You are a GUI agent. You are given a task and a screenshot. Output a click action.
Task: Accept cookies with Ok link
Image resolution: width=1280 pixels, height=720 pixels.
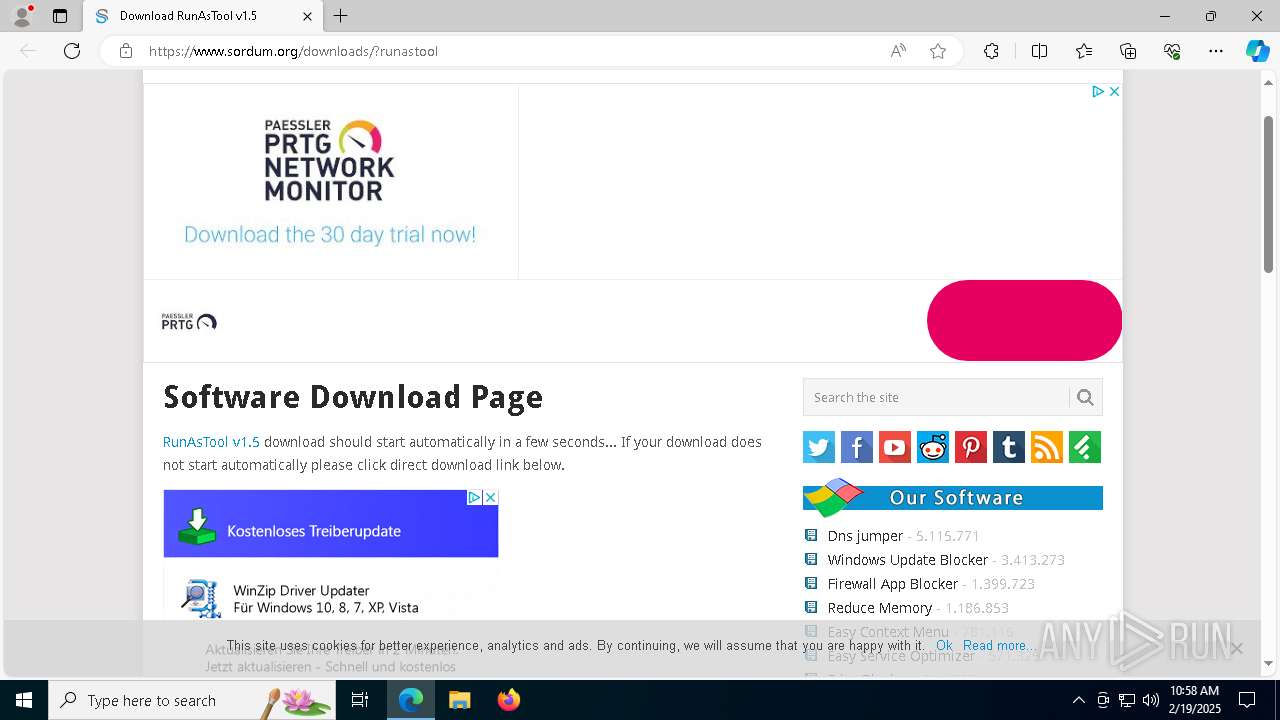(944, 646)
